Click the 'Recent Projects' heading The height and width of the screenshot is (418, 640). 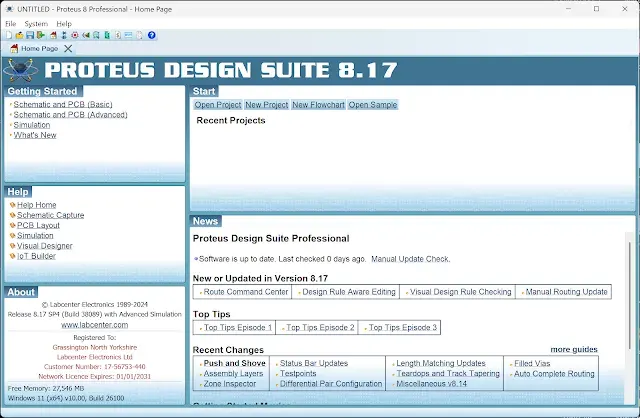point(231,120)
